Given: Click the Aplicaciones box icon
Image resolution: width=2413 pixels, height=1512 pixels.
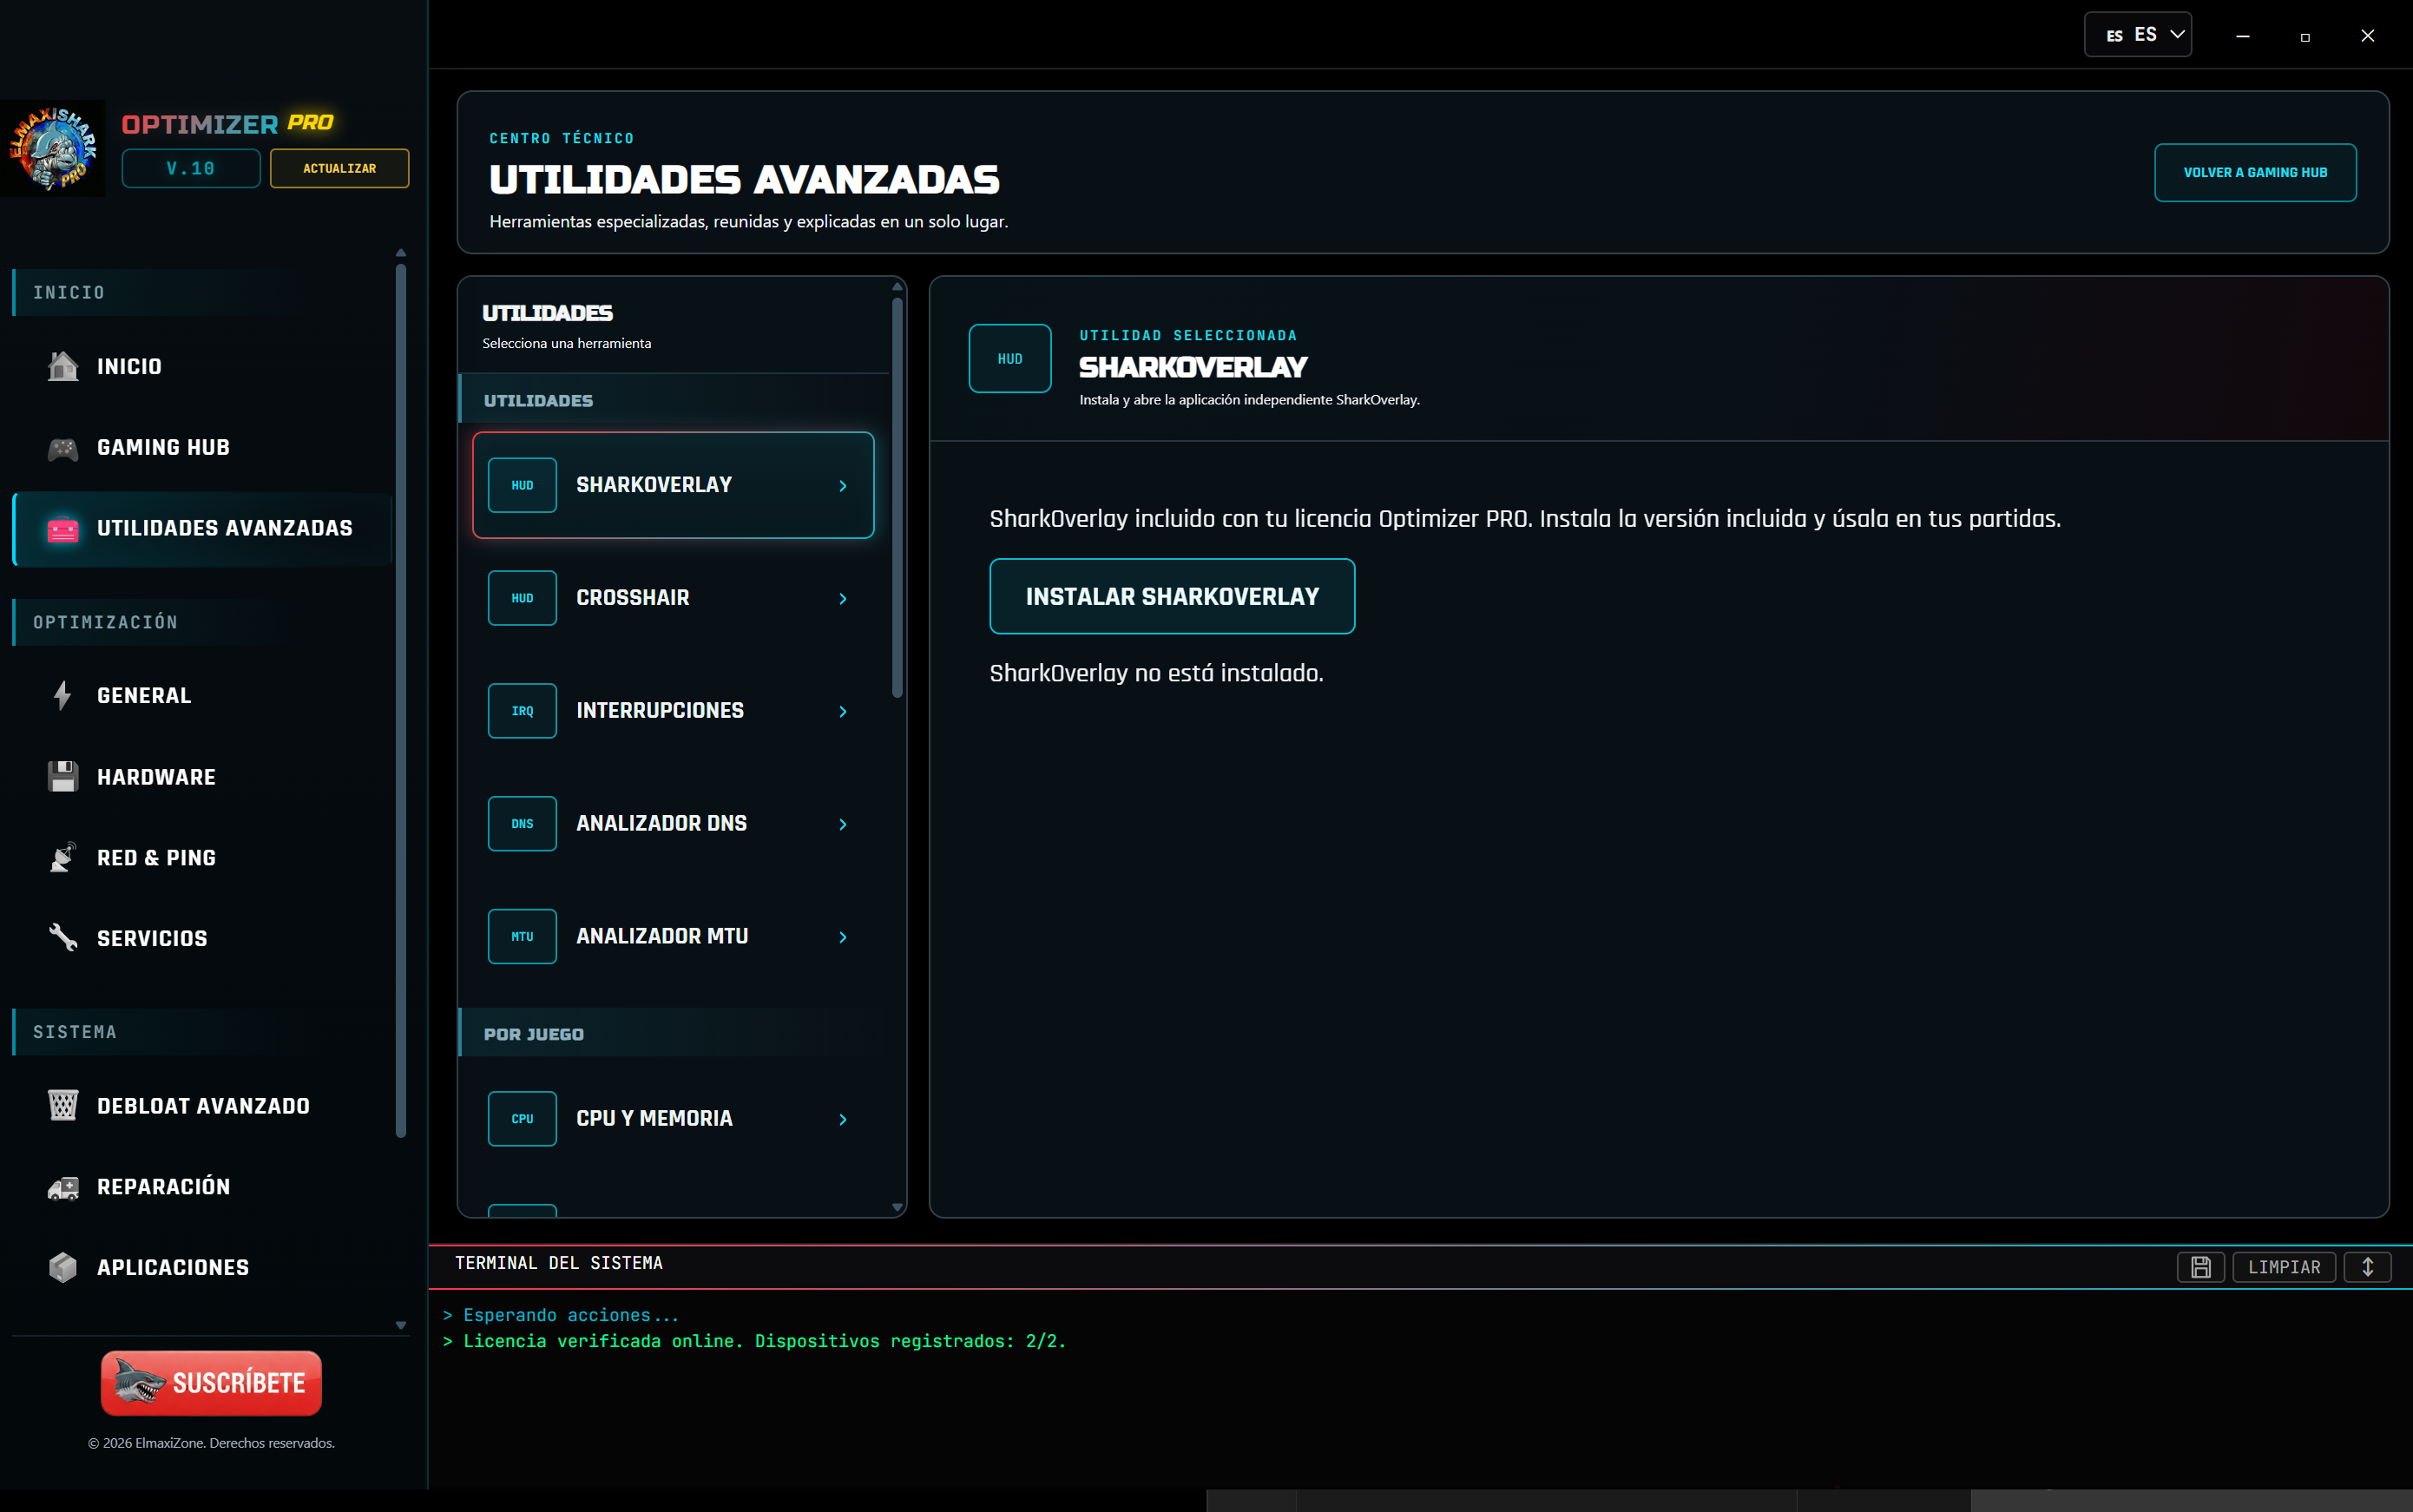Looking at the screenshot, I should pyautogui.click(x=63, y=1267).
